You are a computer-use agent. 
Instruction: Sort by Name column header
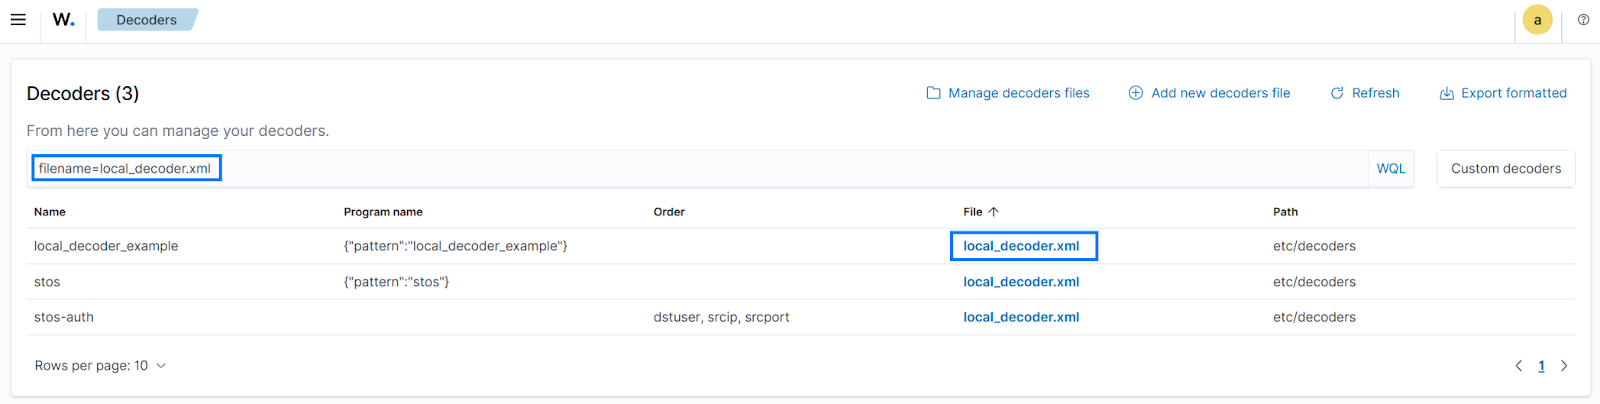(50, 212)
